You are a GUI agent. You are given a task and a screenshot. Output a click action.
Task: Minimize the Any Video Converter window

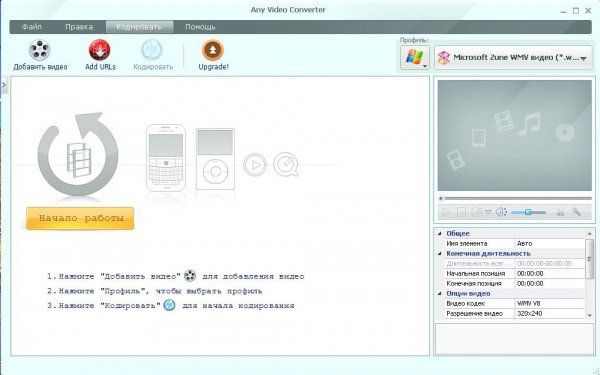click(563, 11)
